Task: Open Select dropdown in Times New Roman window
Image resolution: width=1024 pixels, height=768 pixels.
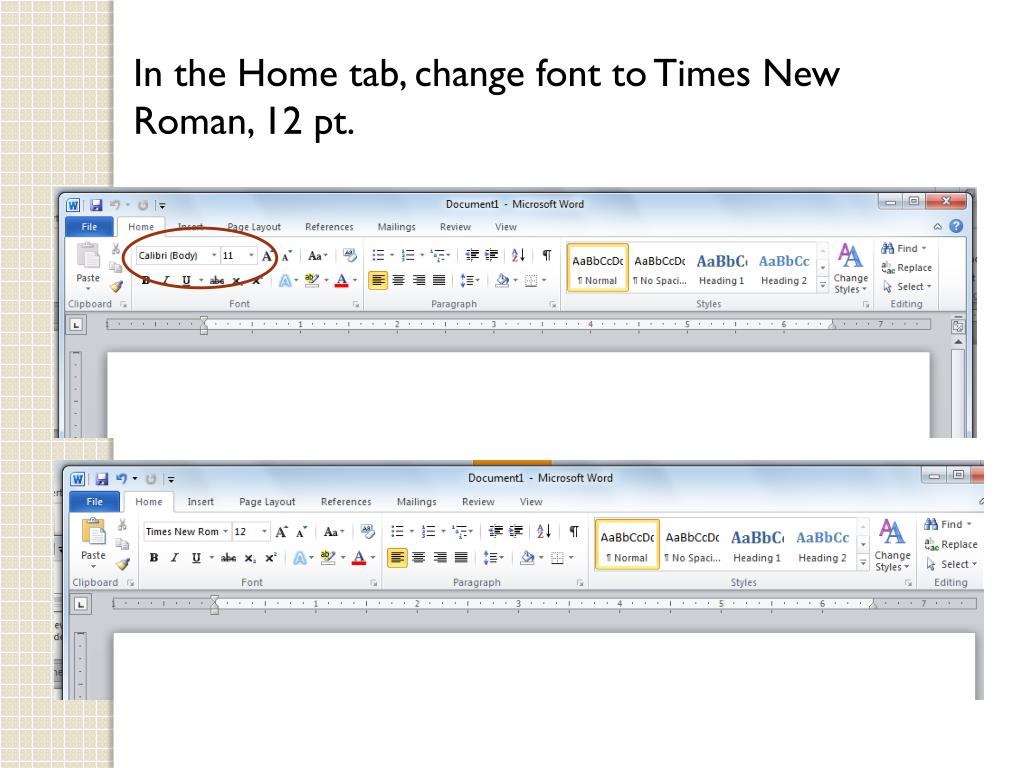Action: pyautogui.click(x=952, y=564)
